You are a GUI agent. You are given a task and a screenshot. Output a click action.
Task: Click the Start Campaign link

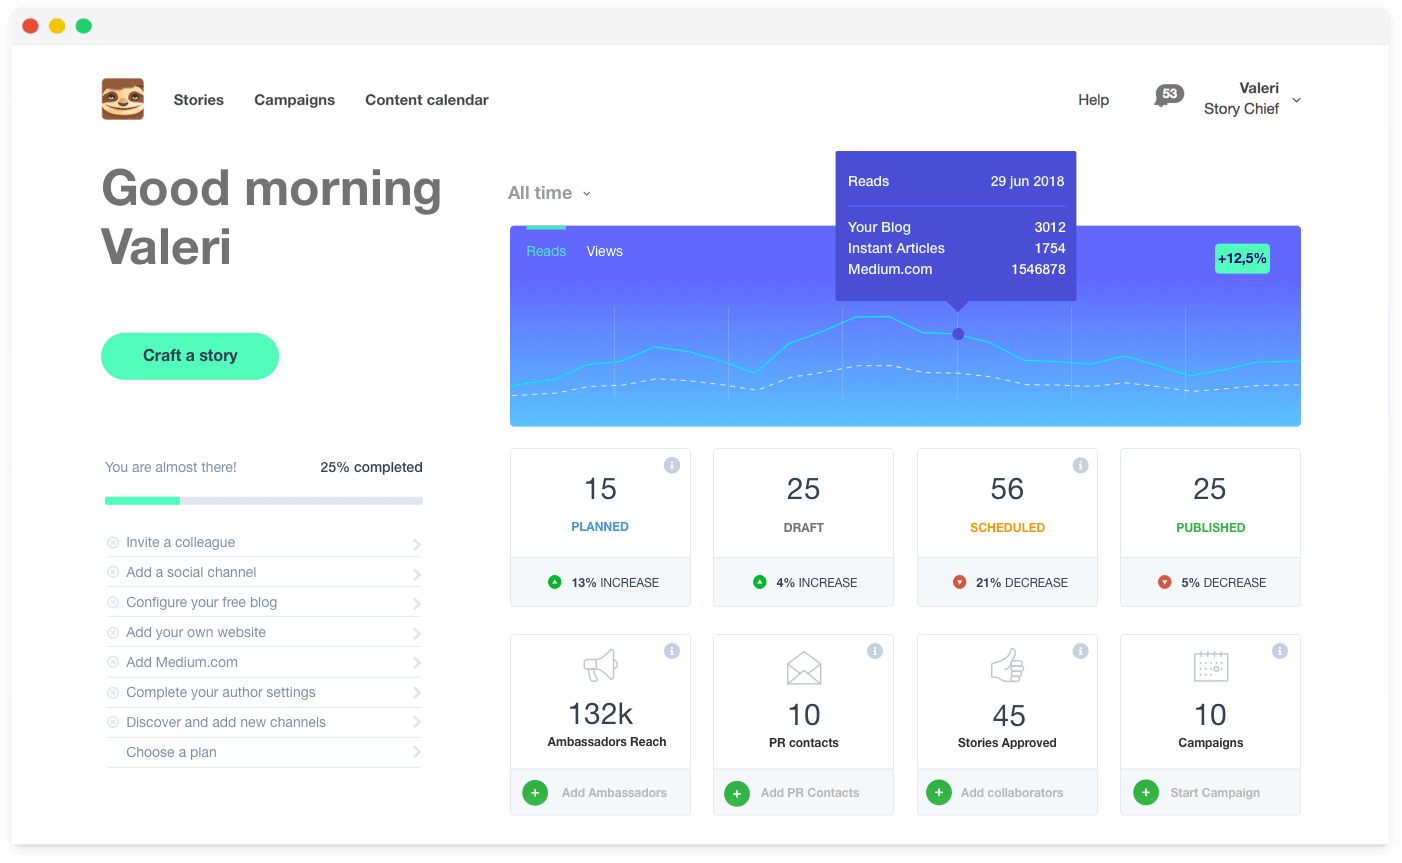click(1215, 793)
